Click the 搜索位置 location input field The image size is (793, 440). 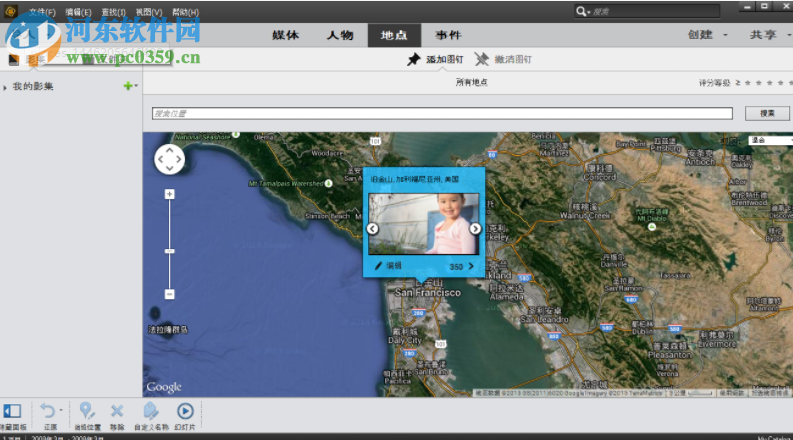pyautogui.click(x=442, y=113)
